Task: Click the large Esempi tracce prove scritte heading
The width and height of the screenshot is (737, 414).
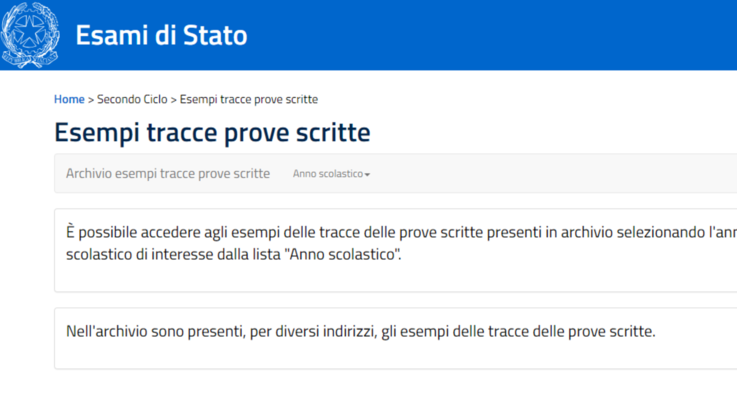Action: click(212, 132)
